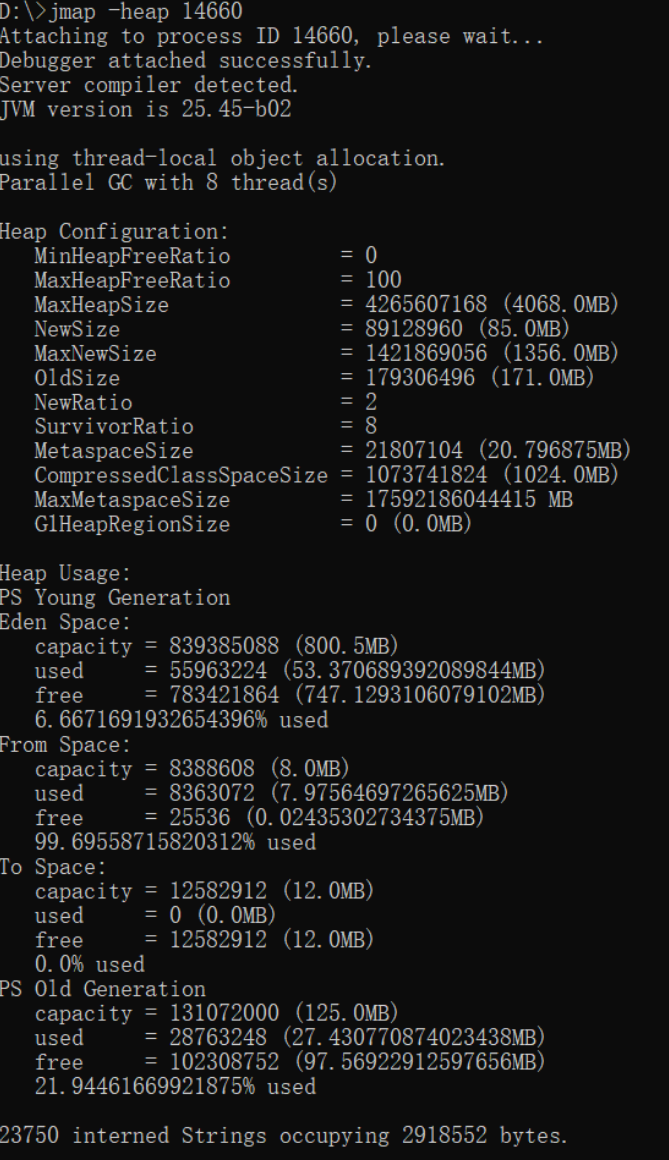The height and width of the screenshot is (1160, 669).
Task: Click the From Space heading
Action: [66, 745]
